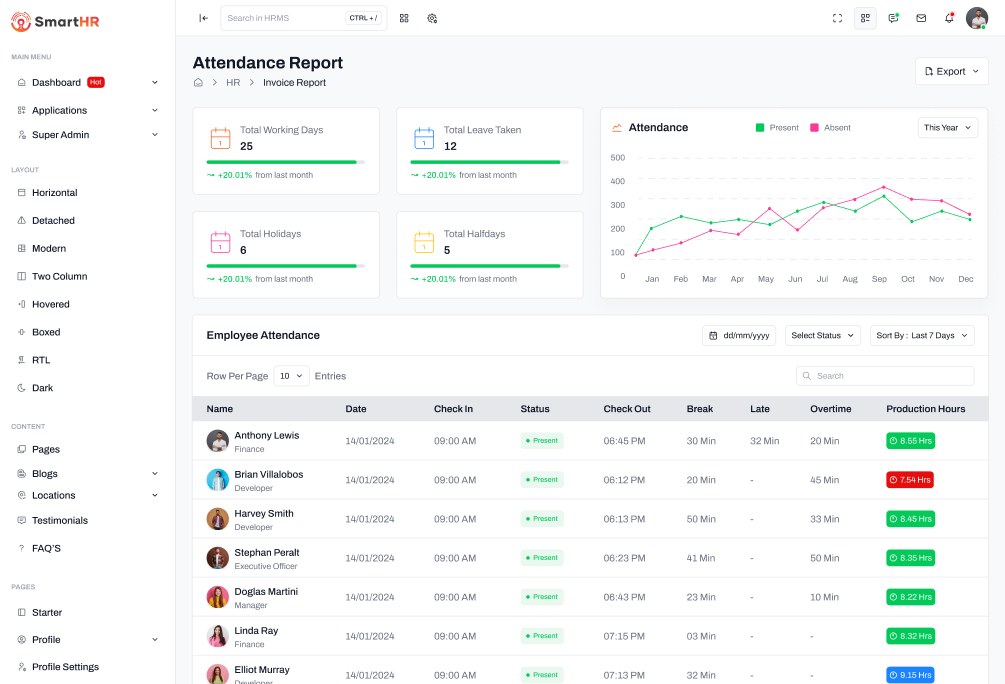Toggle fullscreen mode icon
Image resolution: width=1005 pixels, height=684 pixels.
tap(837, 18)
